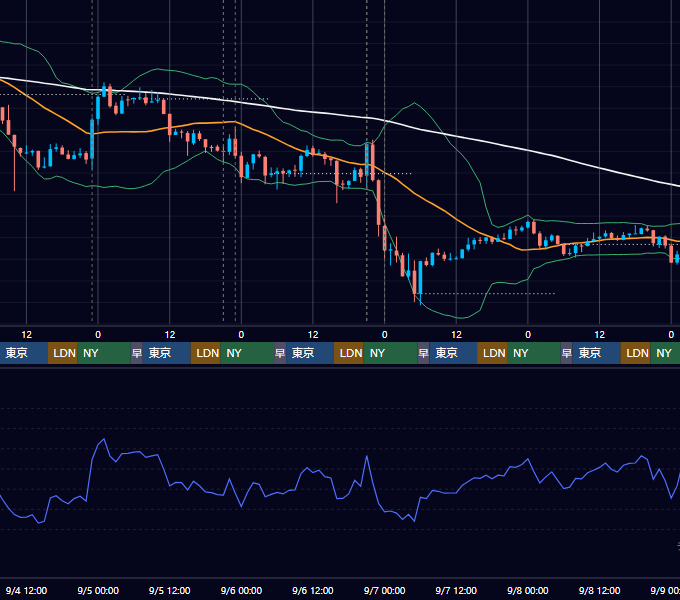
Task: Select the LDN session block on 9/5
Action: (206, 353)
